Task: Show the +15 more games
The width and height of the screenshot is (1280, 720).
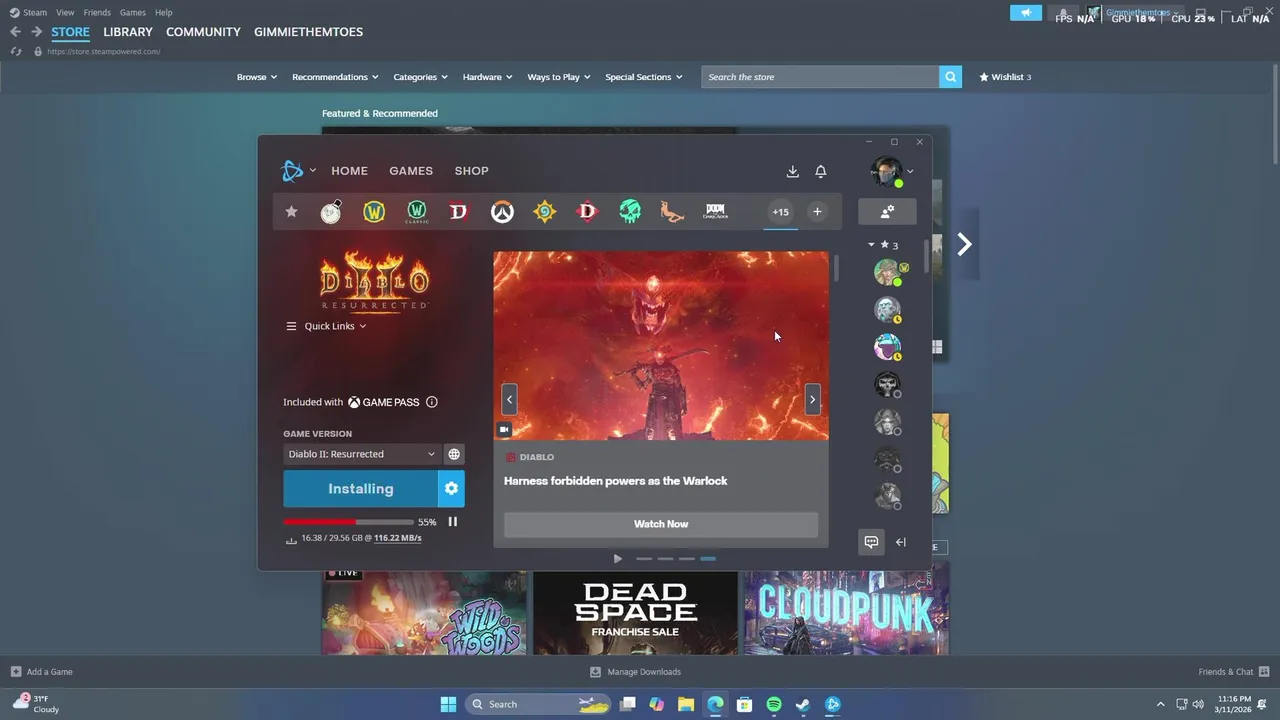Action: [x=780, y=212]
